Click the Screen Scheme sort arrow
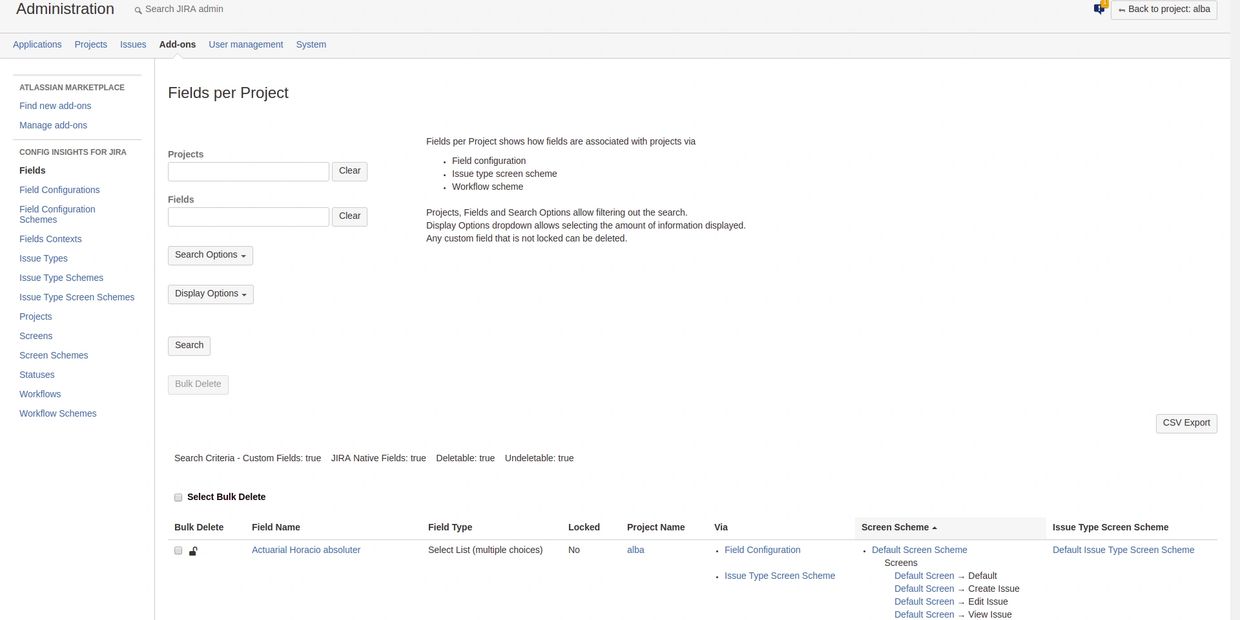Screen dimensions: 1240x620 (x=935, y=528)
